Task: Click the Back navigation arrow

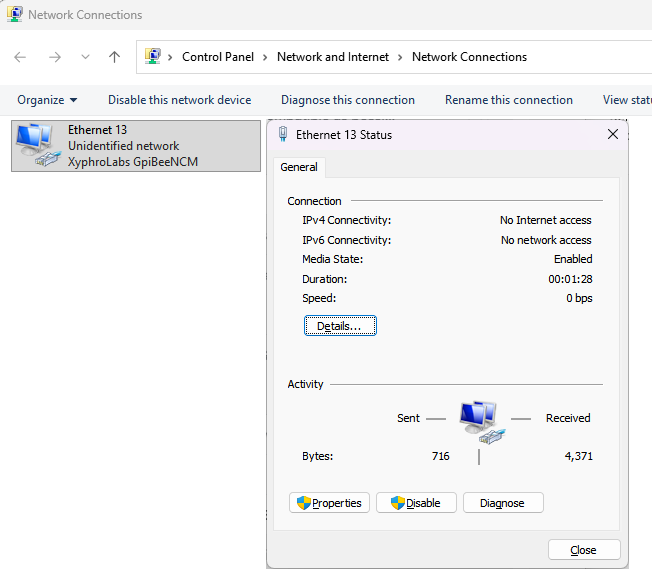Action: point(20,57)
